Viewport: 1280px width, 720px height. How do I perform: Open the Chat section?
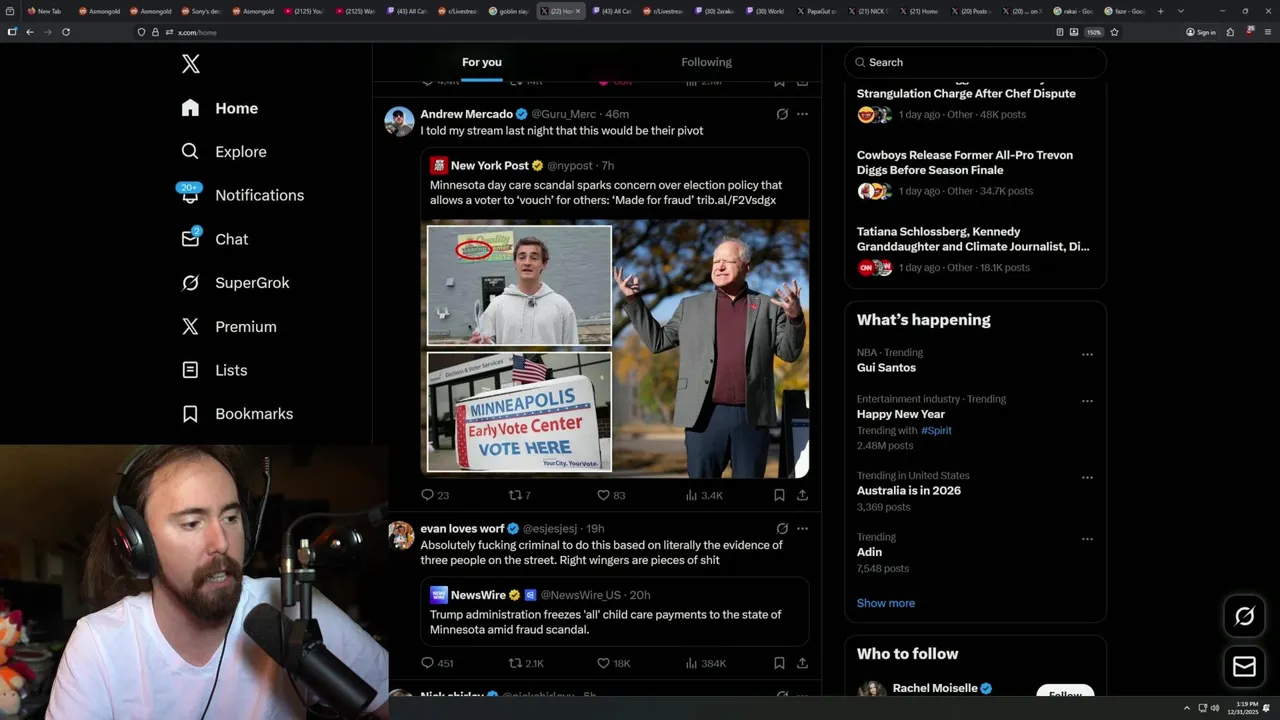[214, 239]
